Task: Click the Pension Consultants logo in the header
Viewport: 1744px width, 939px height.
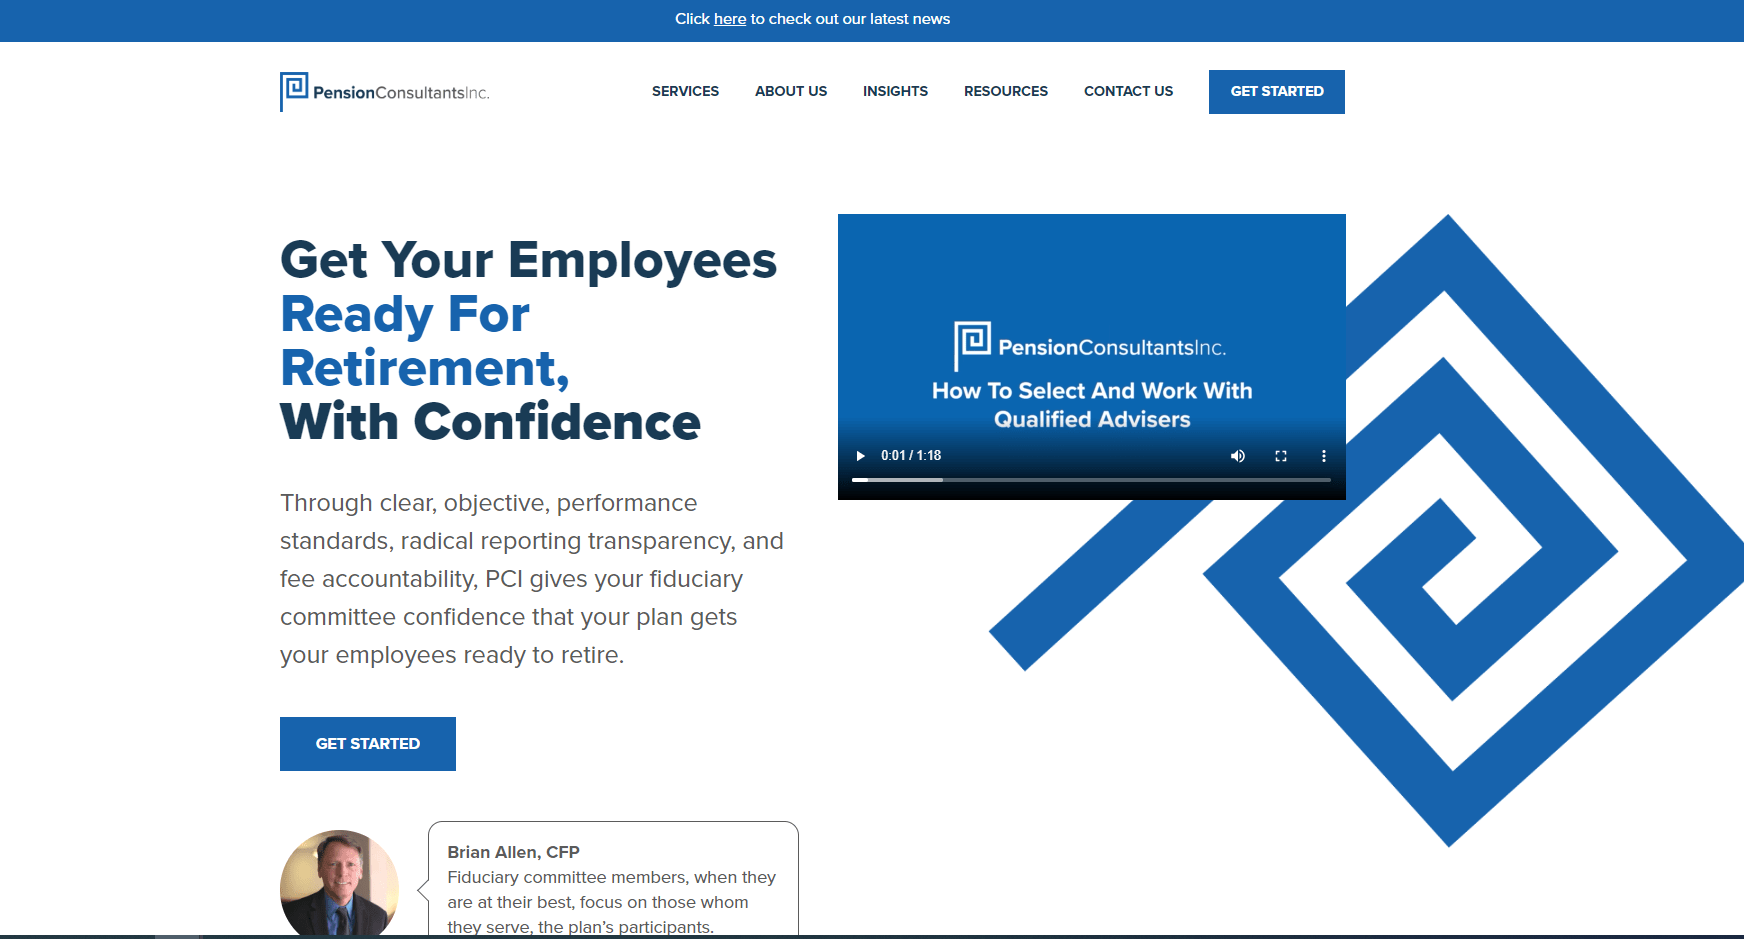Action: point(385,91)
